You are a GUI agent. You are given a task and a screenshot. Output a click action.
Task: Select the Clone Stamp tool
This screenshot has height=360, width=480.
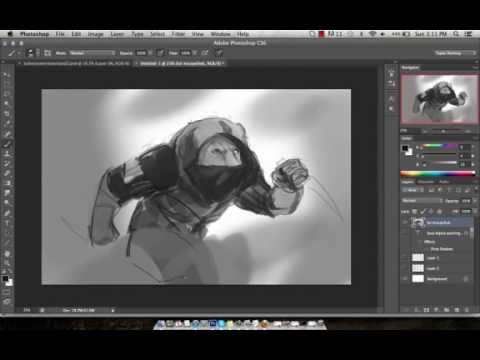(7, 154)
